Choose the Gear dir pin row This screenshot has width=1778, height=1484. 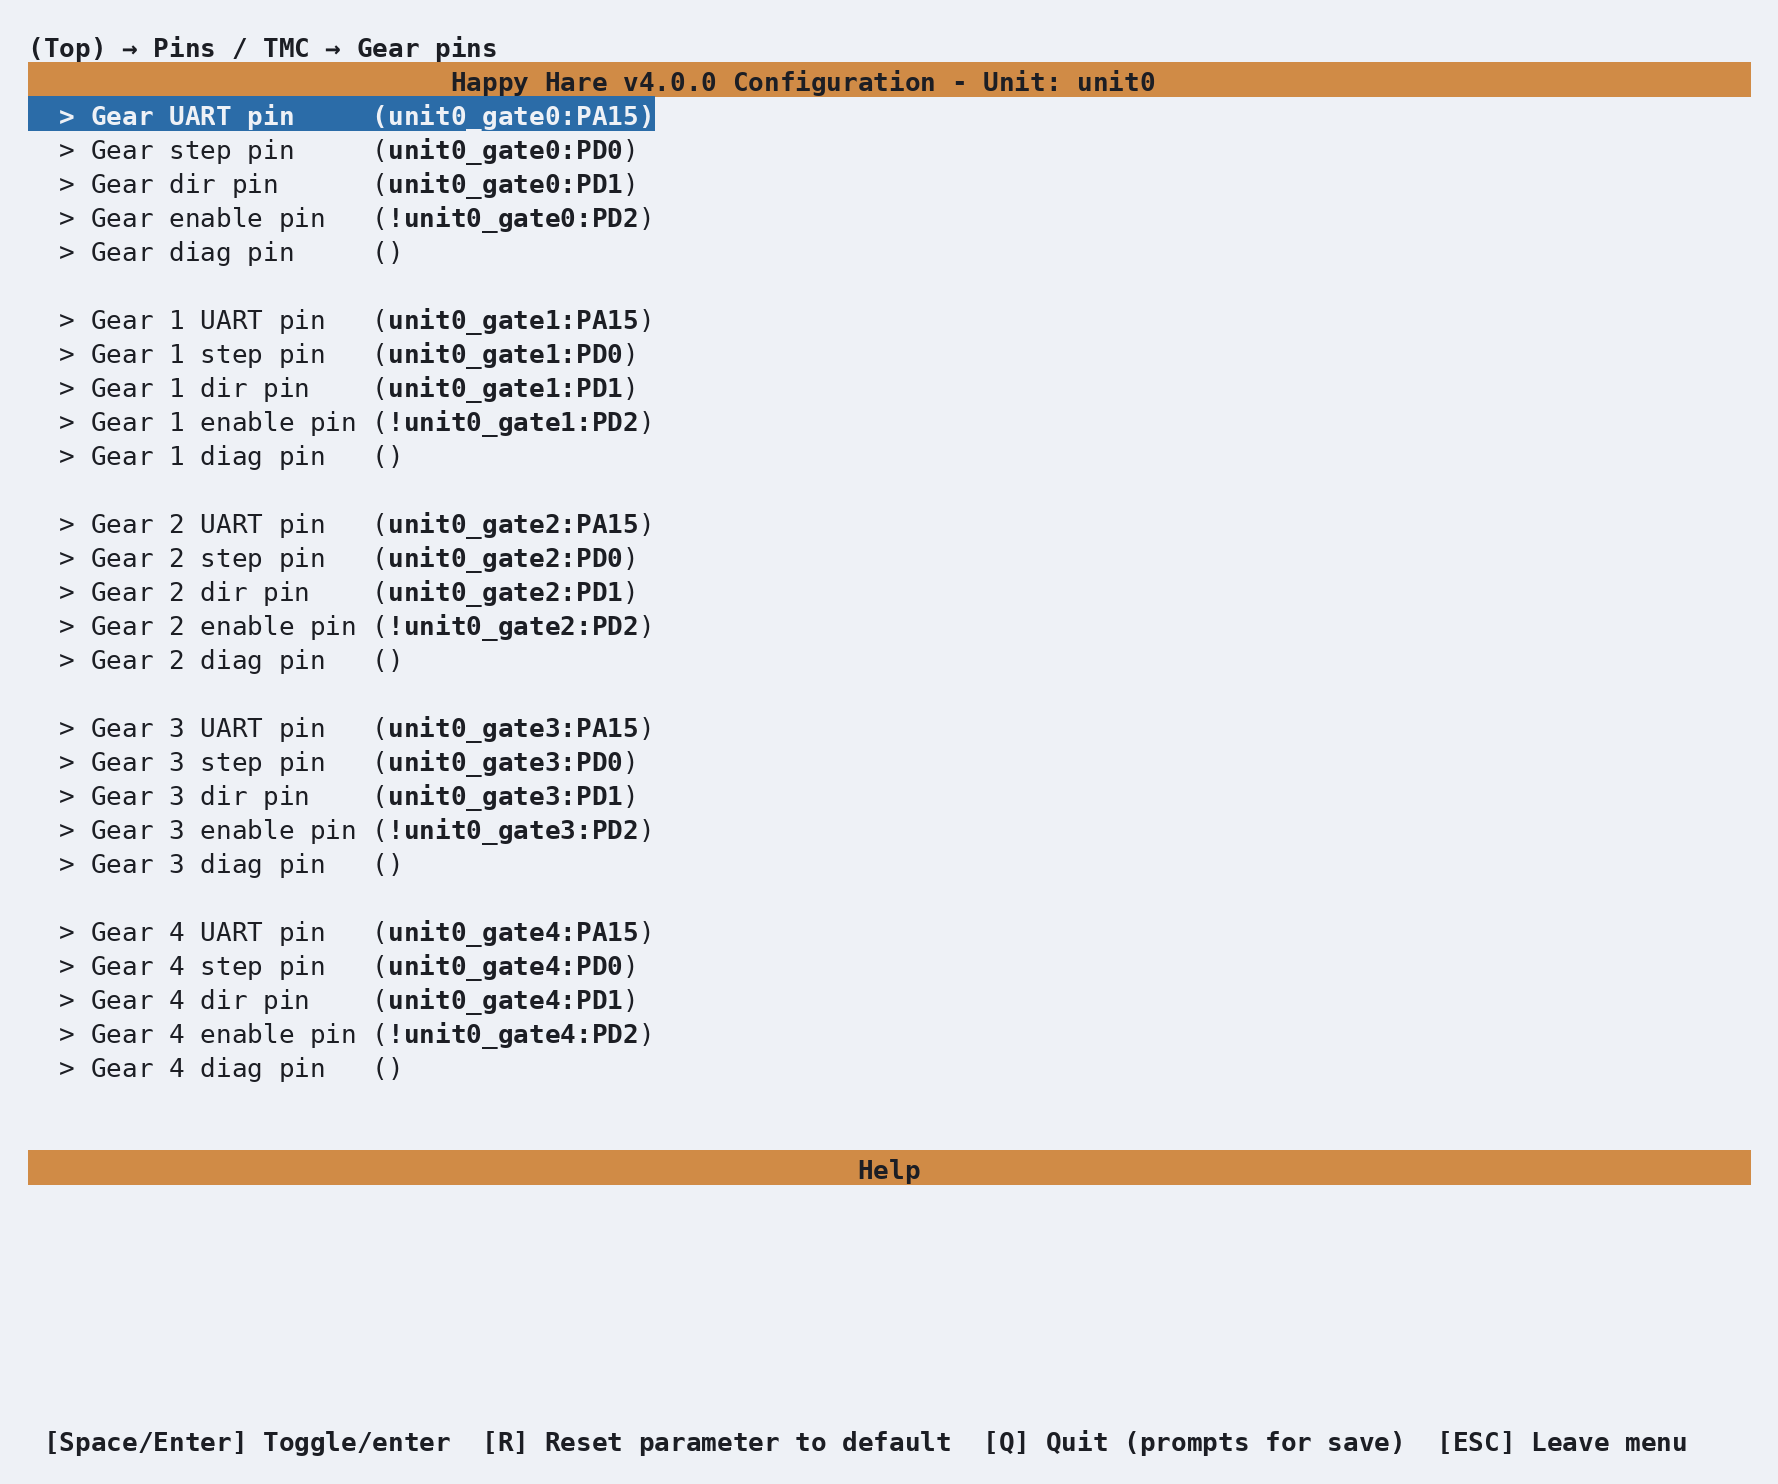(347, 184)
